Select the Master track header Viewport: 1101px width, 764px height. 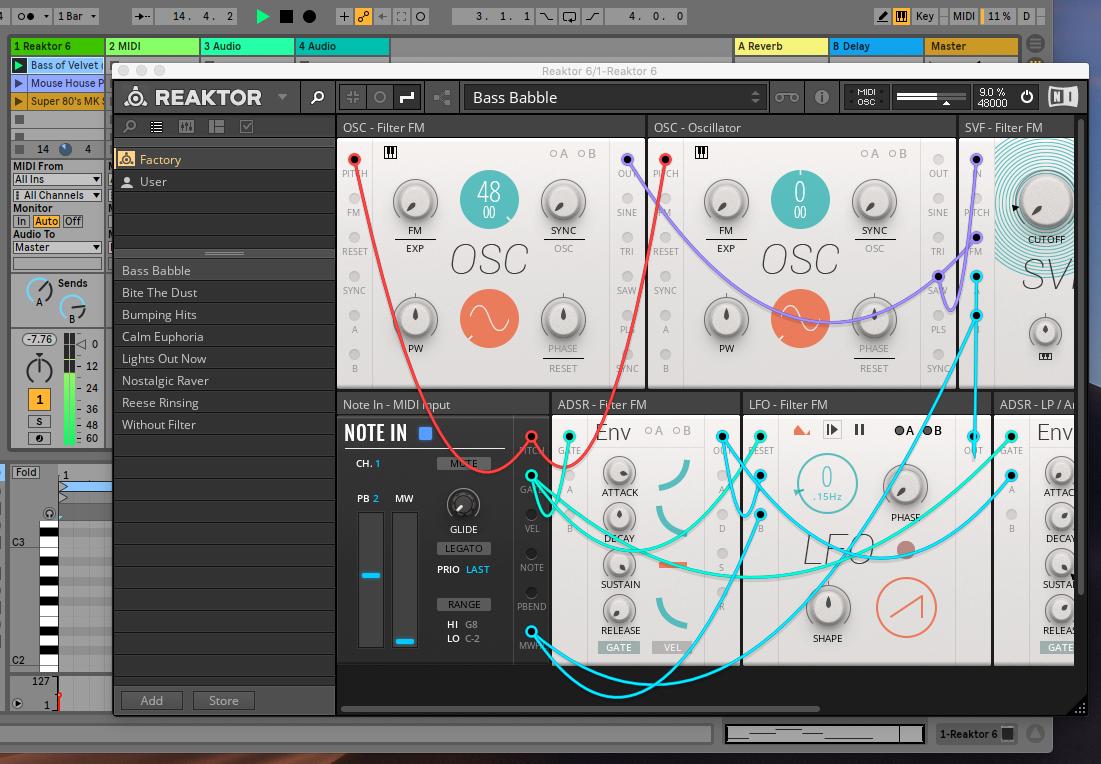970,46
